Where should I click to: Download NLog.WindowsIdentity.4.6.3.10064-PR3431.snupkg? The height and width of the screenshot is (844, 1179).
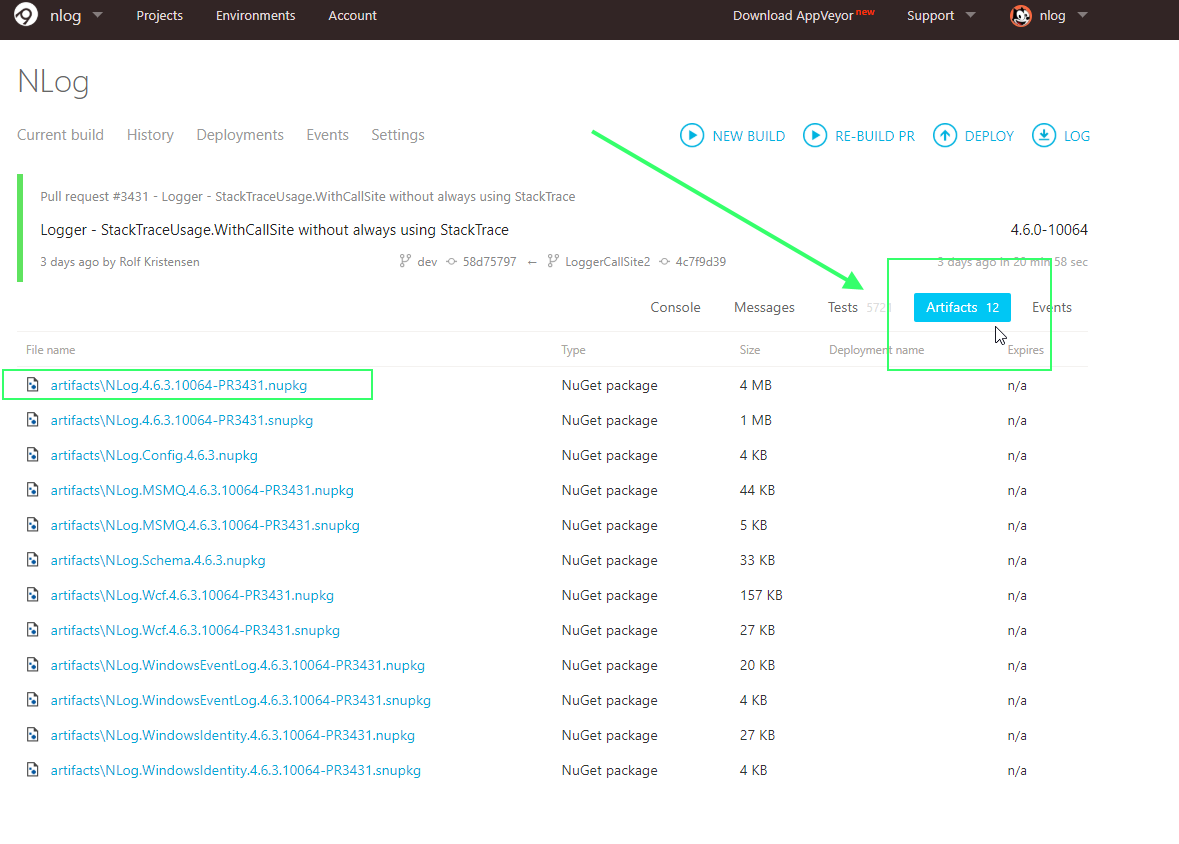(x=236, y=770)
